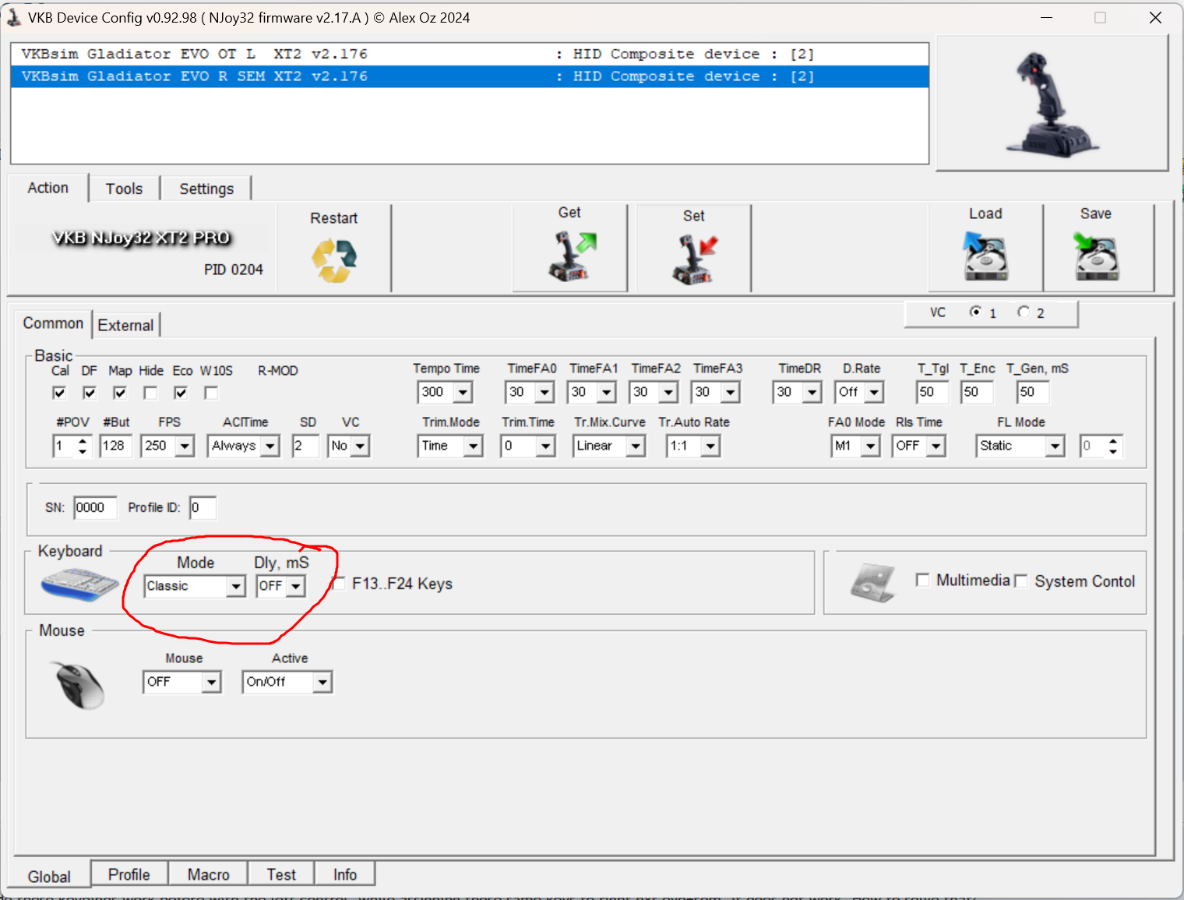This screenshot has width=1184, height=900.
Task: Click the Restart recycle arrows icon
Action: pyautogui.click(x=334, y=260)
